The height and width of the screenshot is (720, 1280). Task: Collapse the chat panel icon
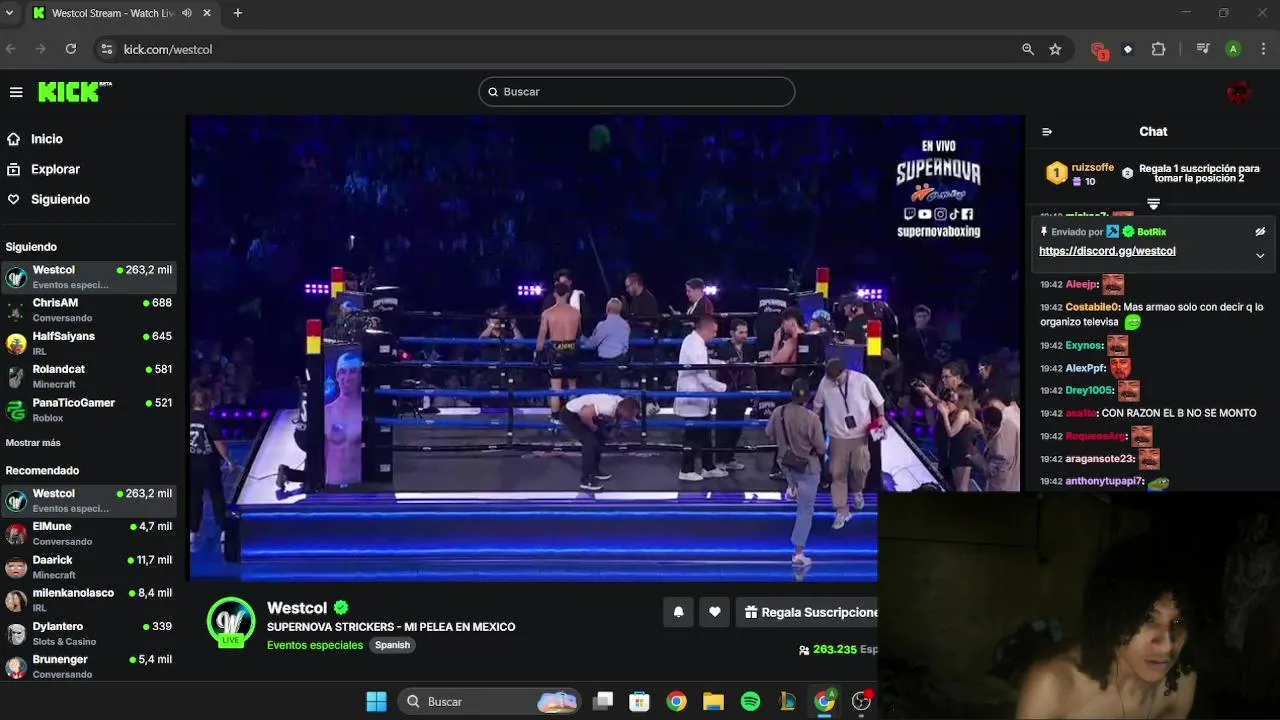pos(1047,132)
